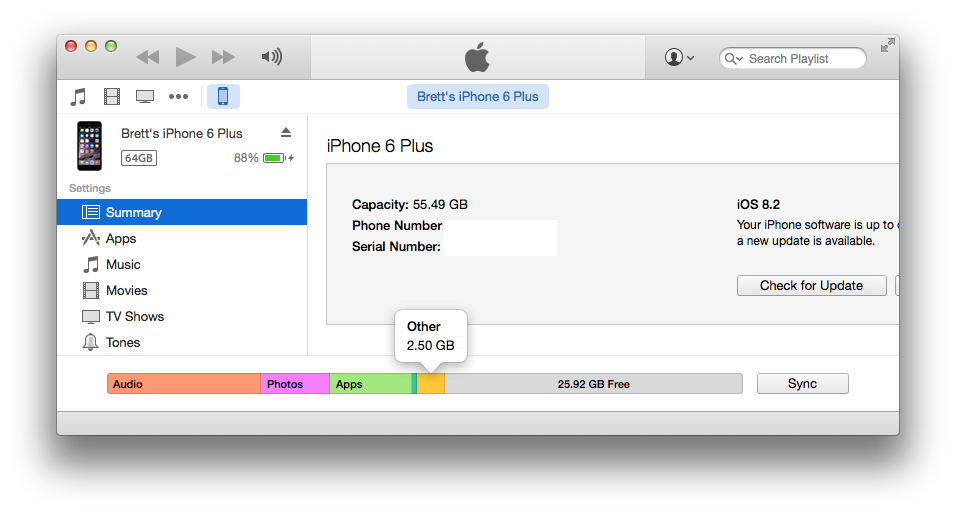The image size is (956, 514).
Task: Click the Apple logo in the display
Action: (x=477, y=57)
